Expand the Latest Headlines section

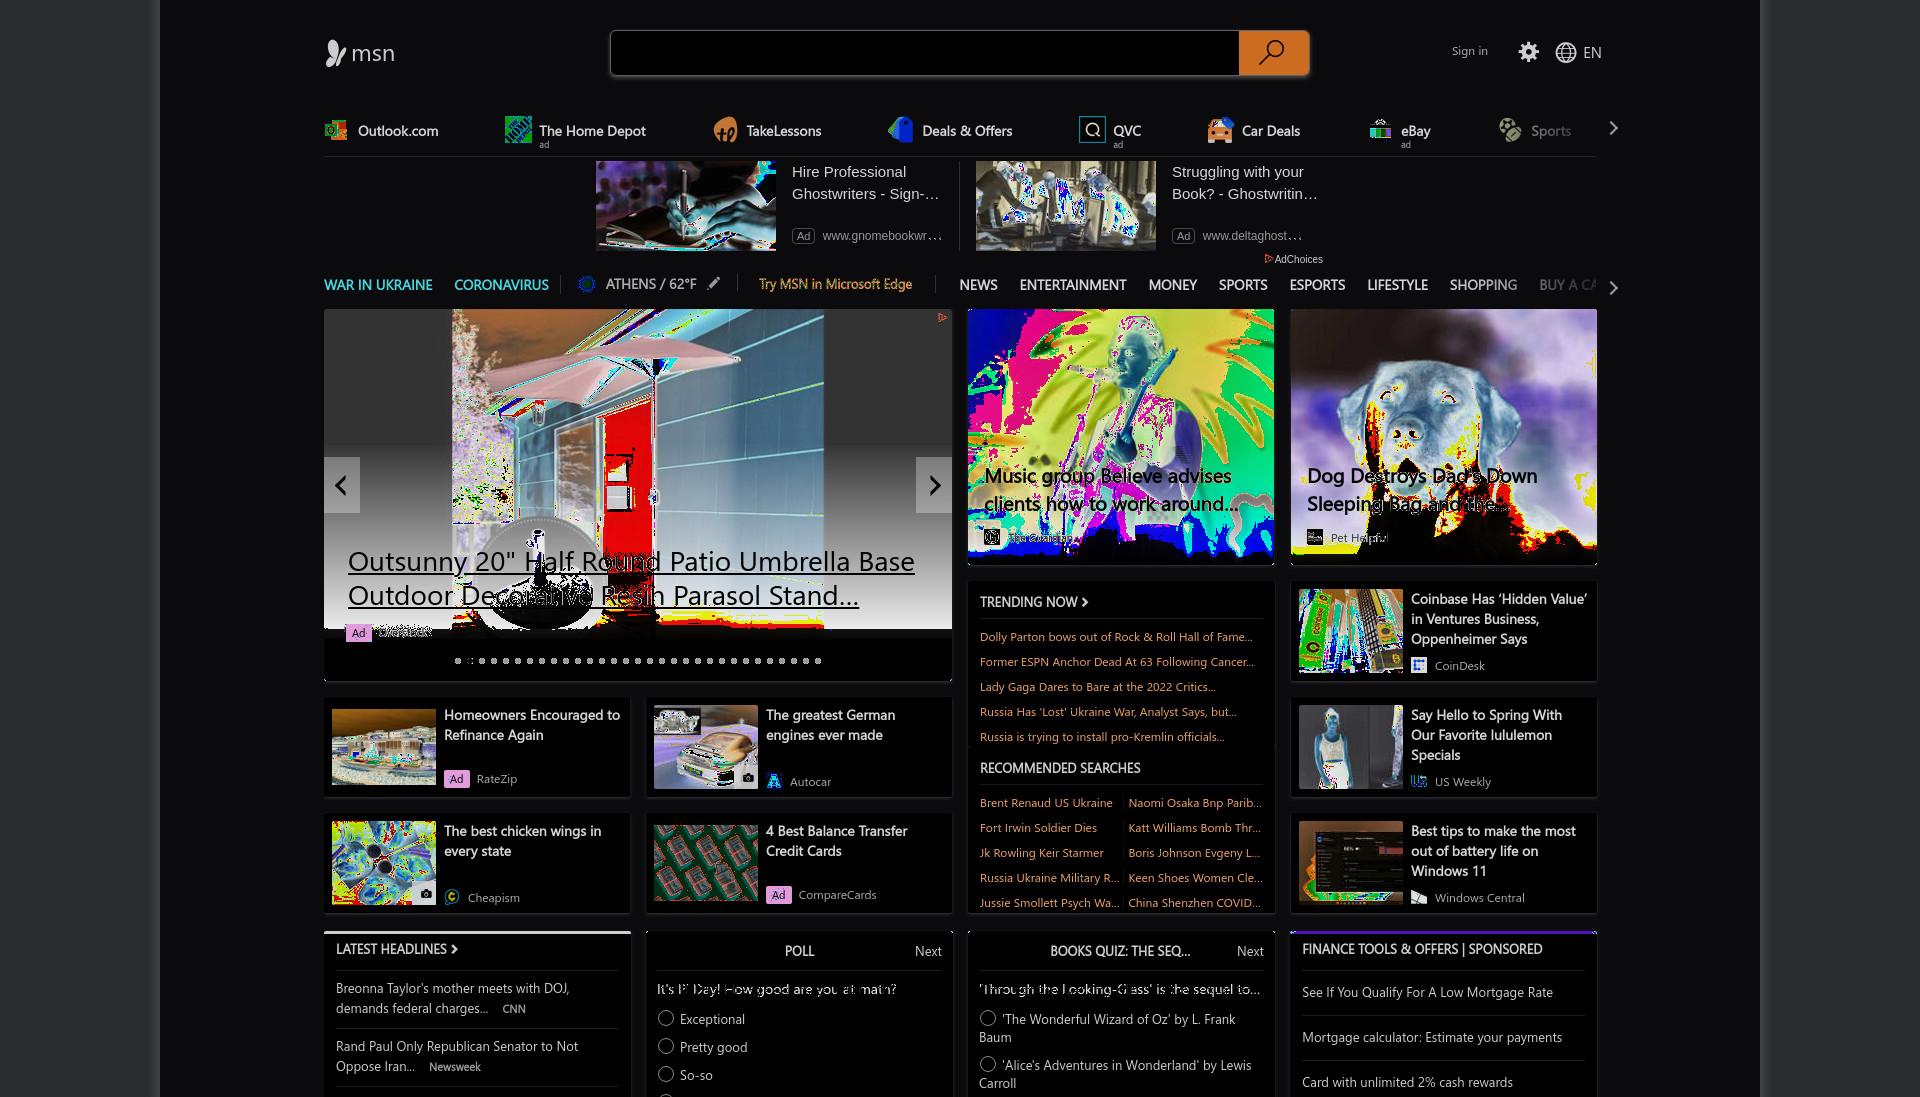coord(397,949)
